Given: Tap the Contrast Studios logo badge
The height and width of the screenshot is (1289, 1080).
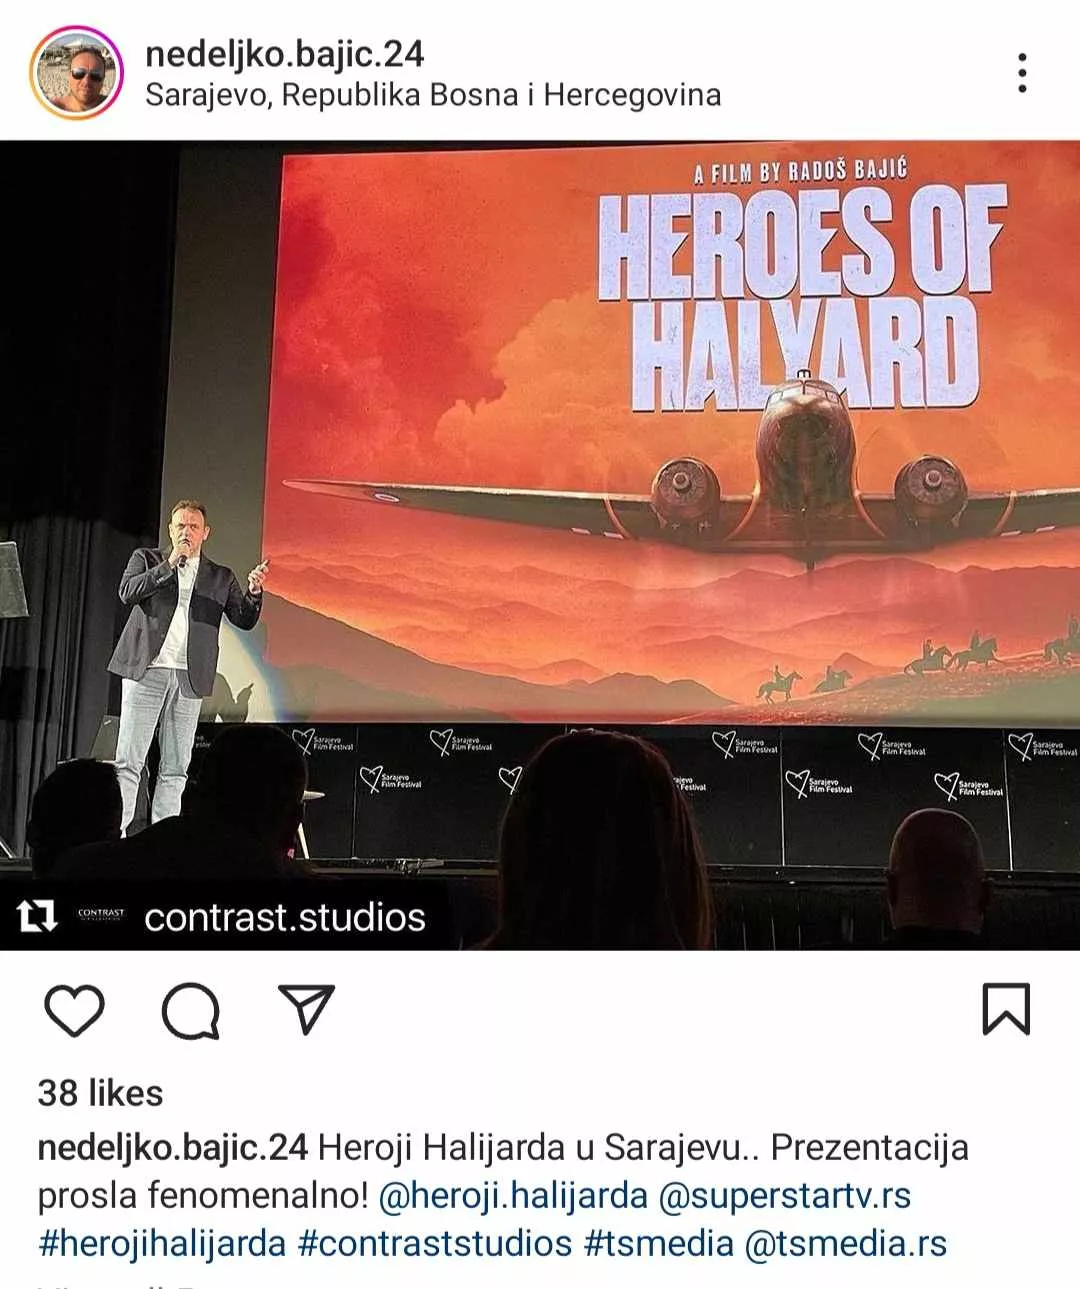Looking at the screenshot, I should pos(101,914).
